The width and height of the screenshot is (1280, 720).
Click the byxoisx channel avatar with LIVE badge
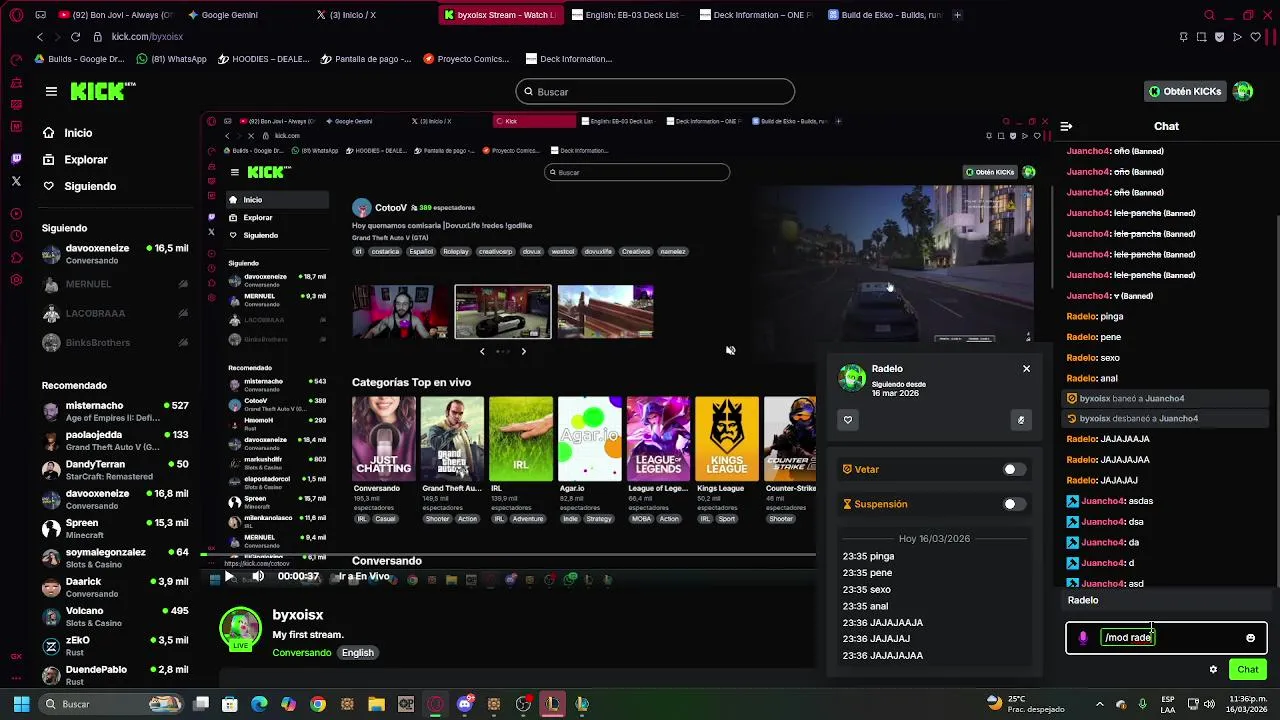tap(240, 629)
